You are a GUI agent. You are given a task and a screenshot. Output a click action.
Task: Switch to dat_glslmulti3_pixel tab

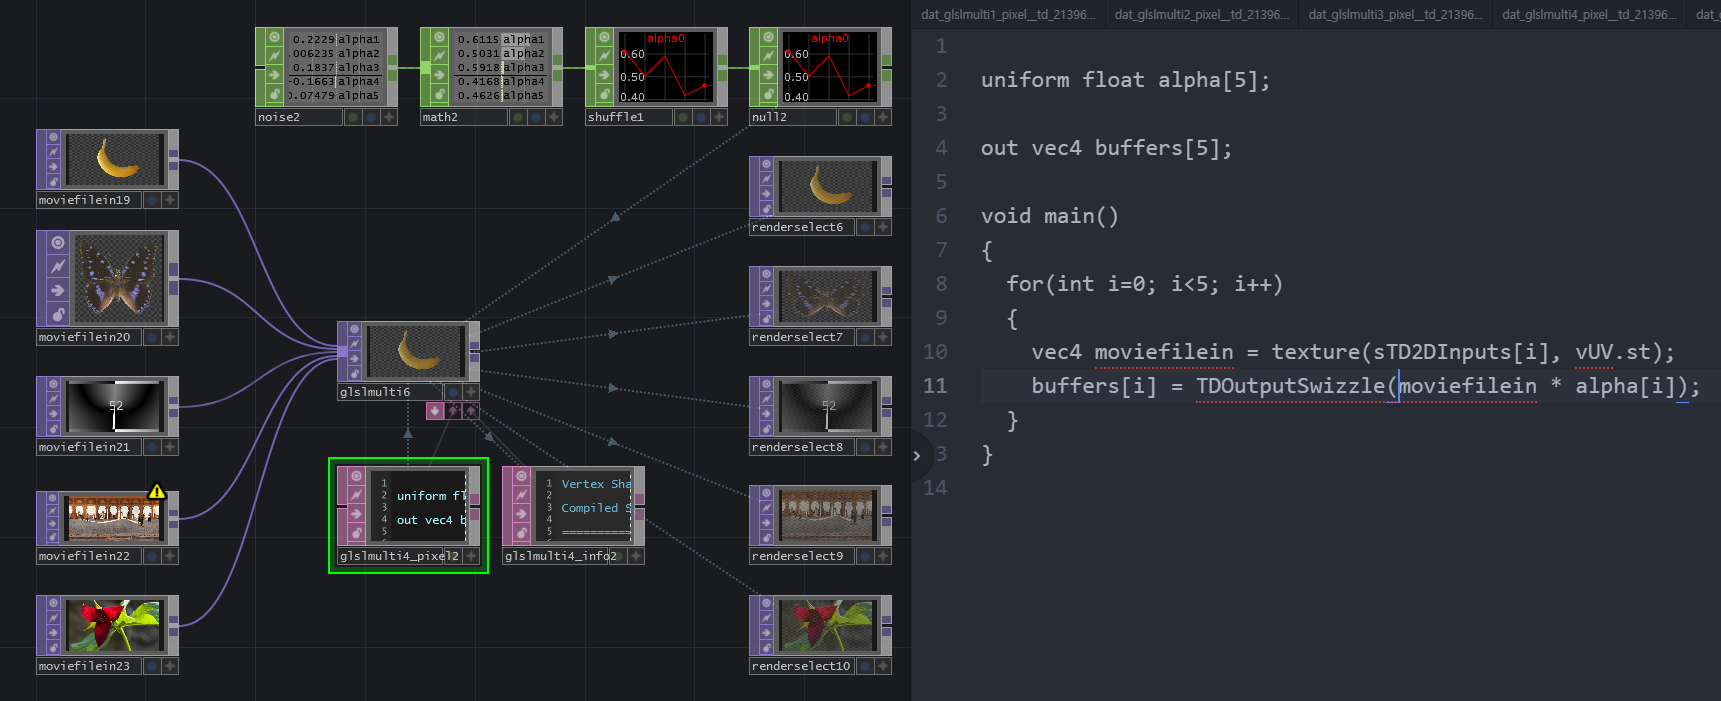tap(1395, 14)
